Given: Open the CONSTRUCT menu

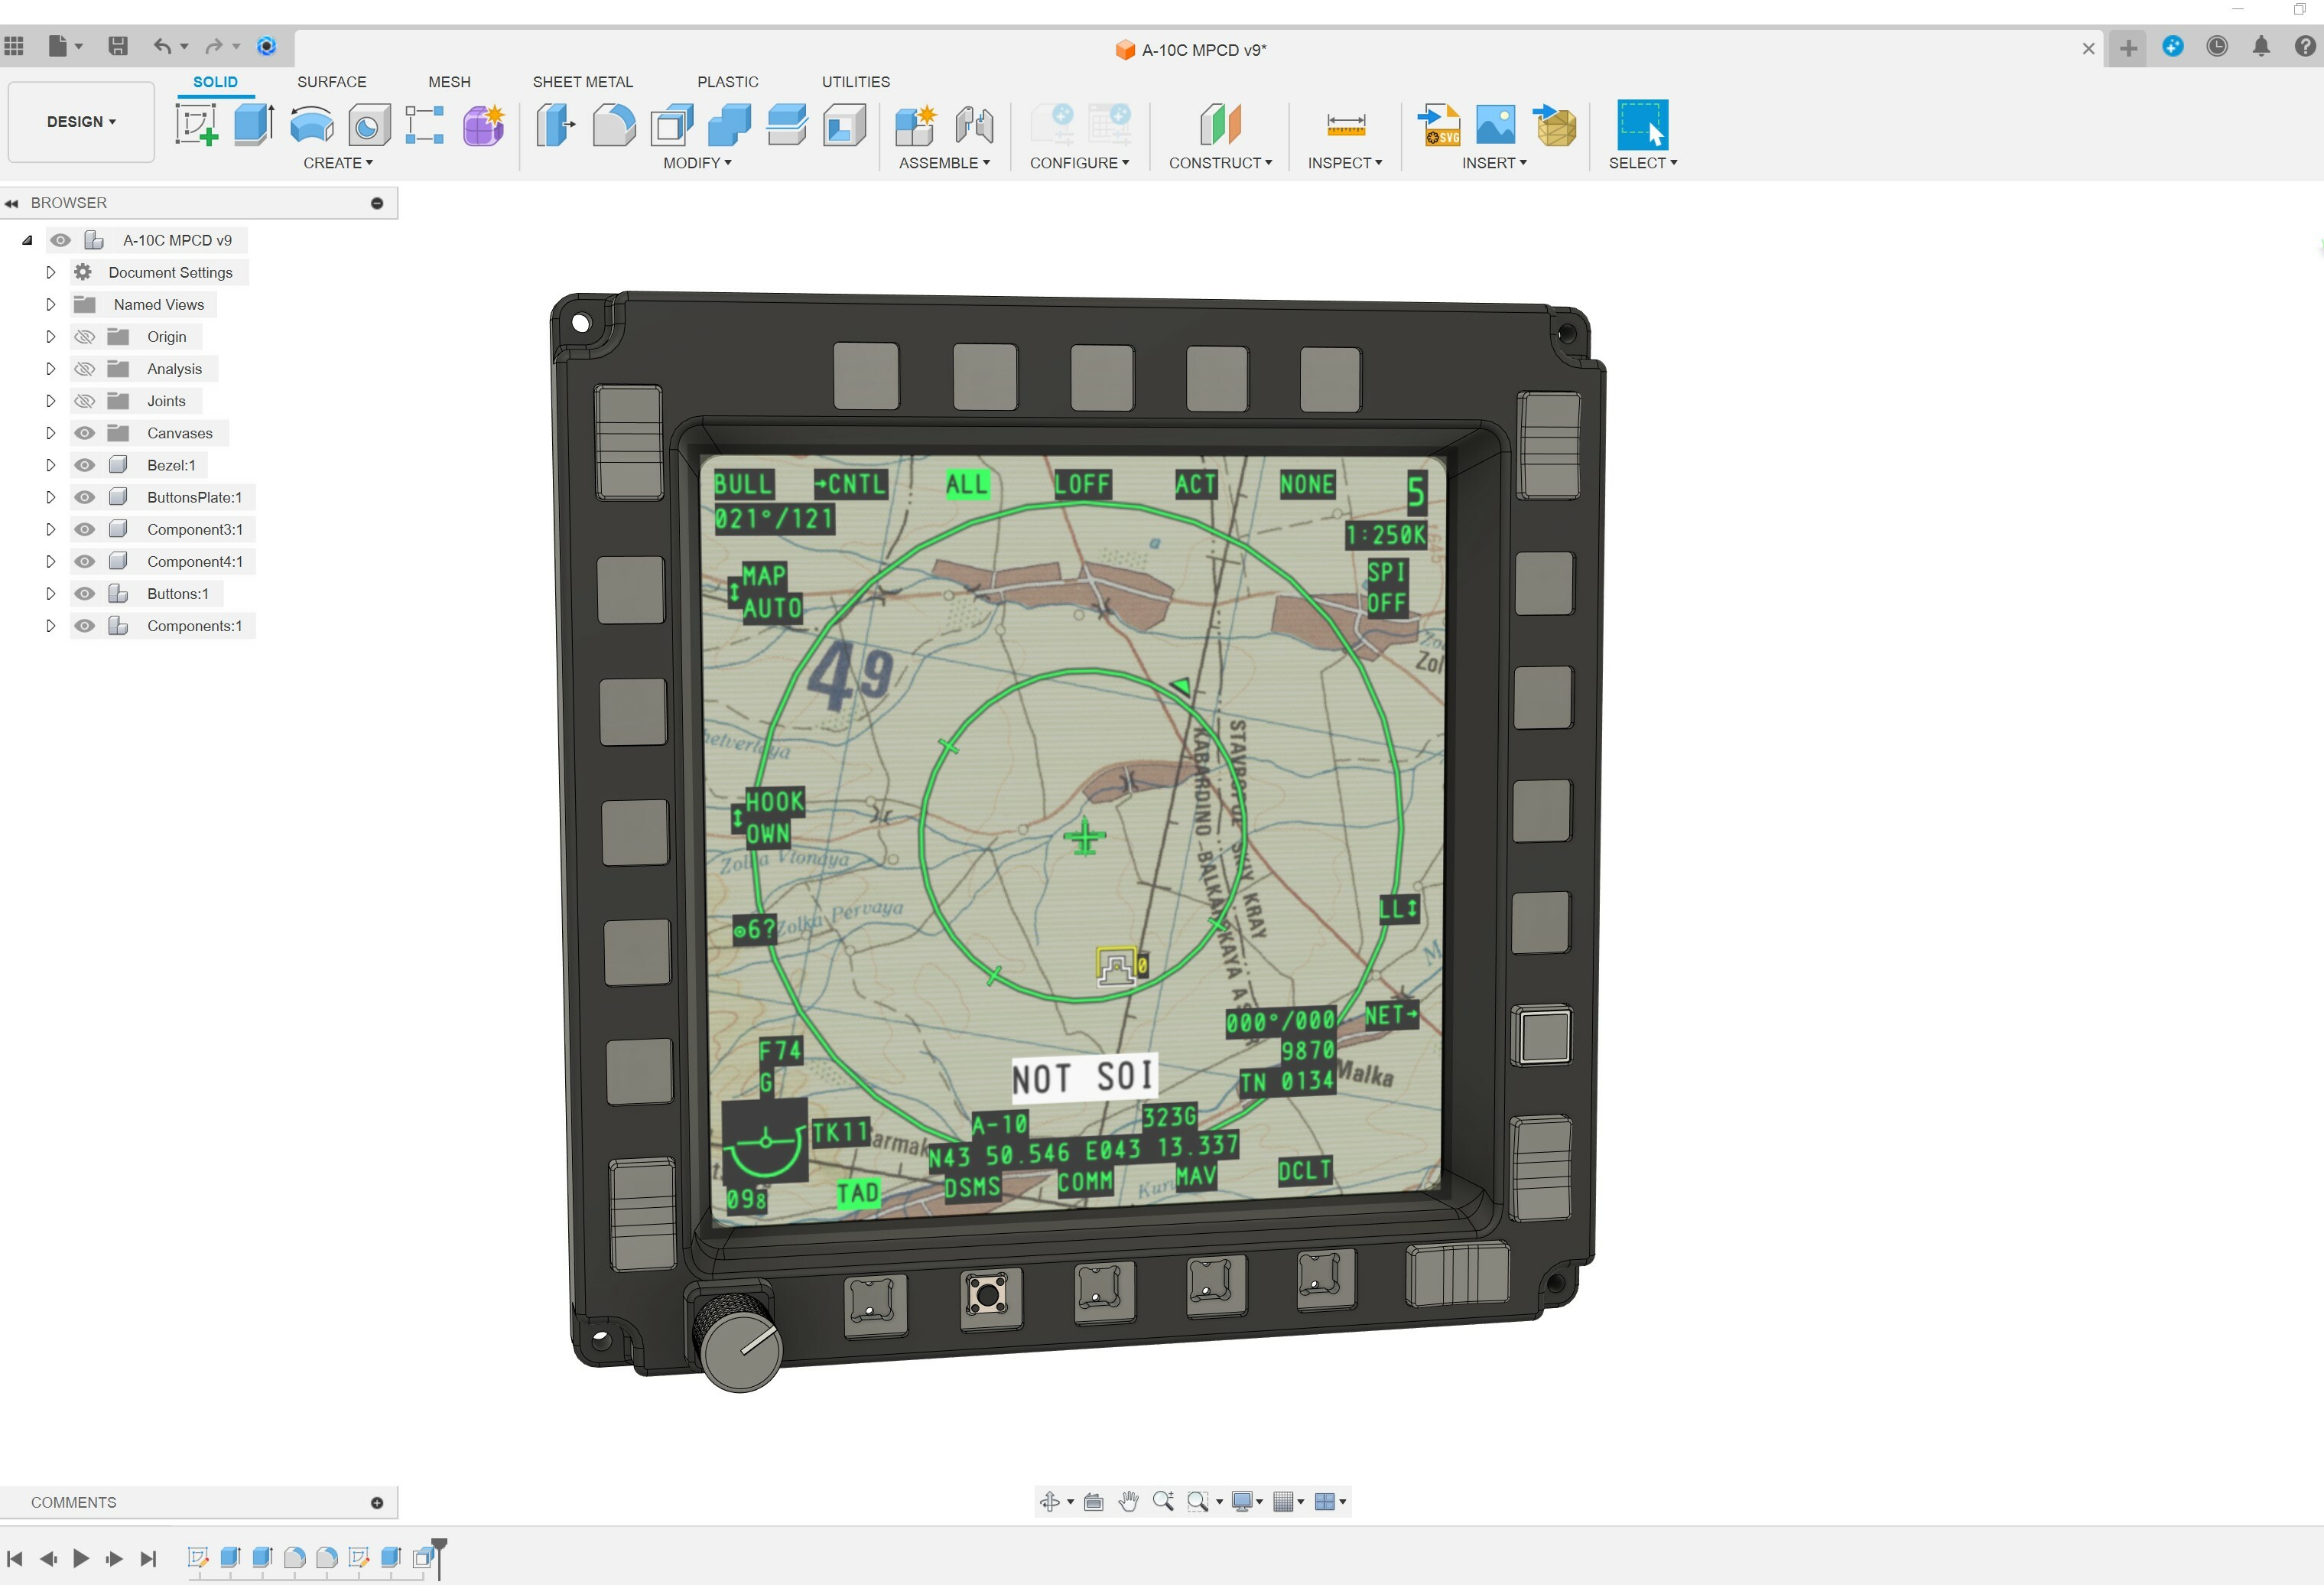Looking at the screenshot, I should point(1220,163).
